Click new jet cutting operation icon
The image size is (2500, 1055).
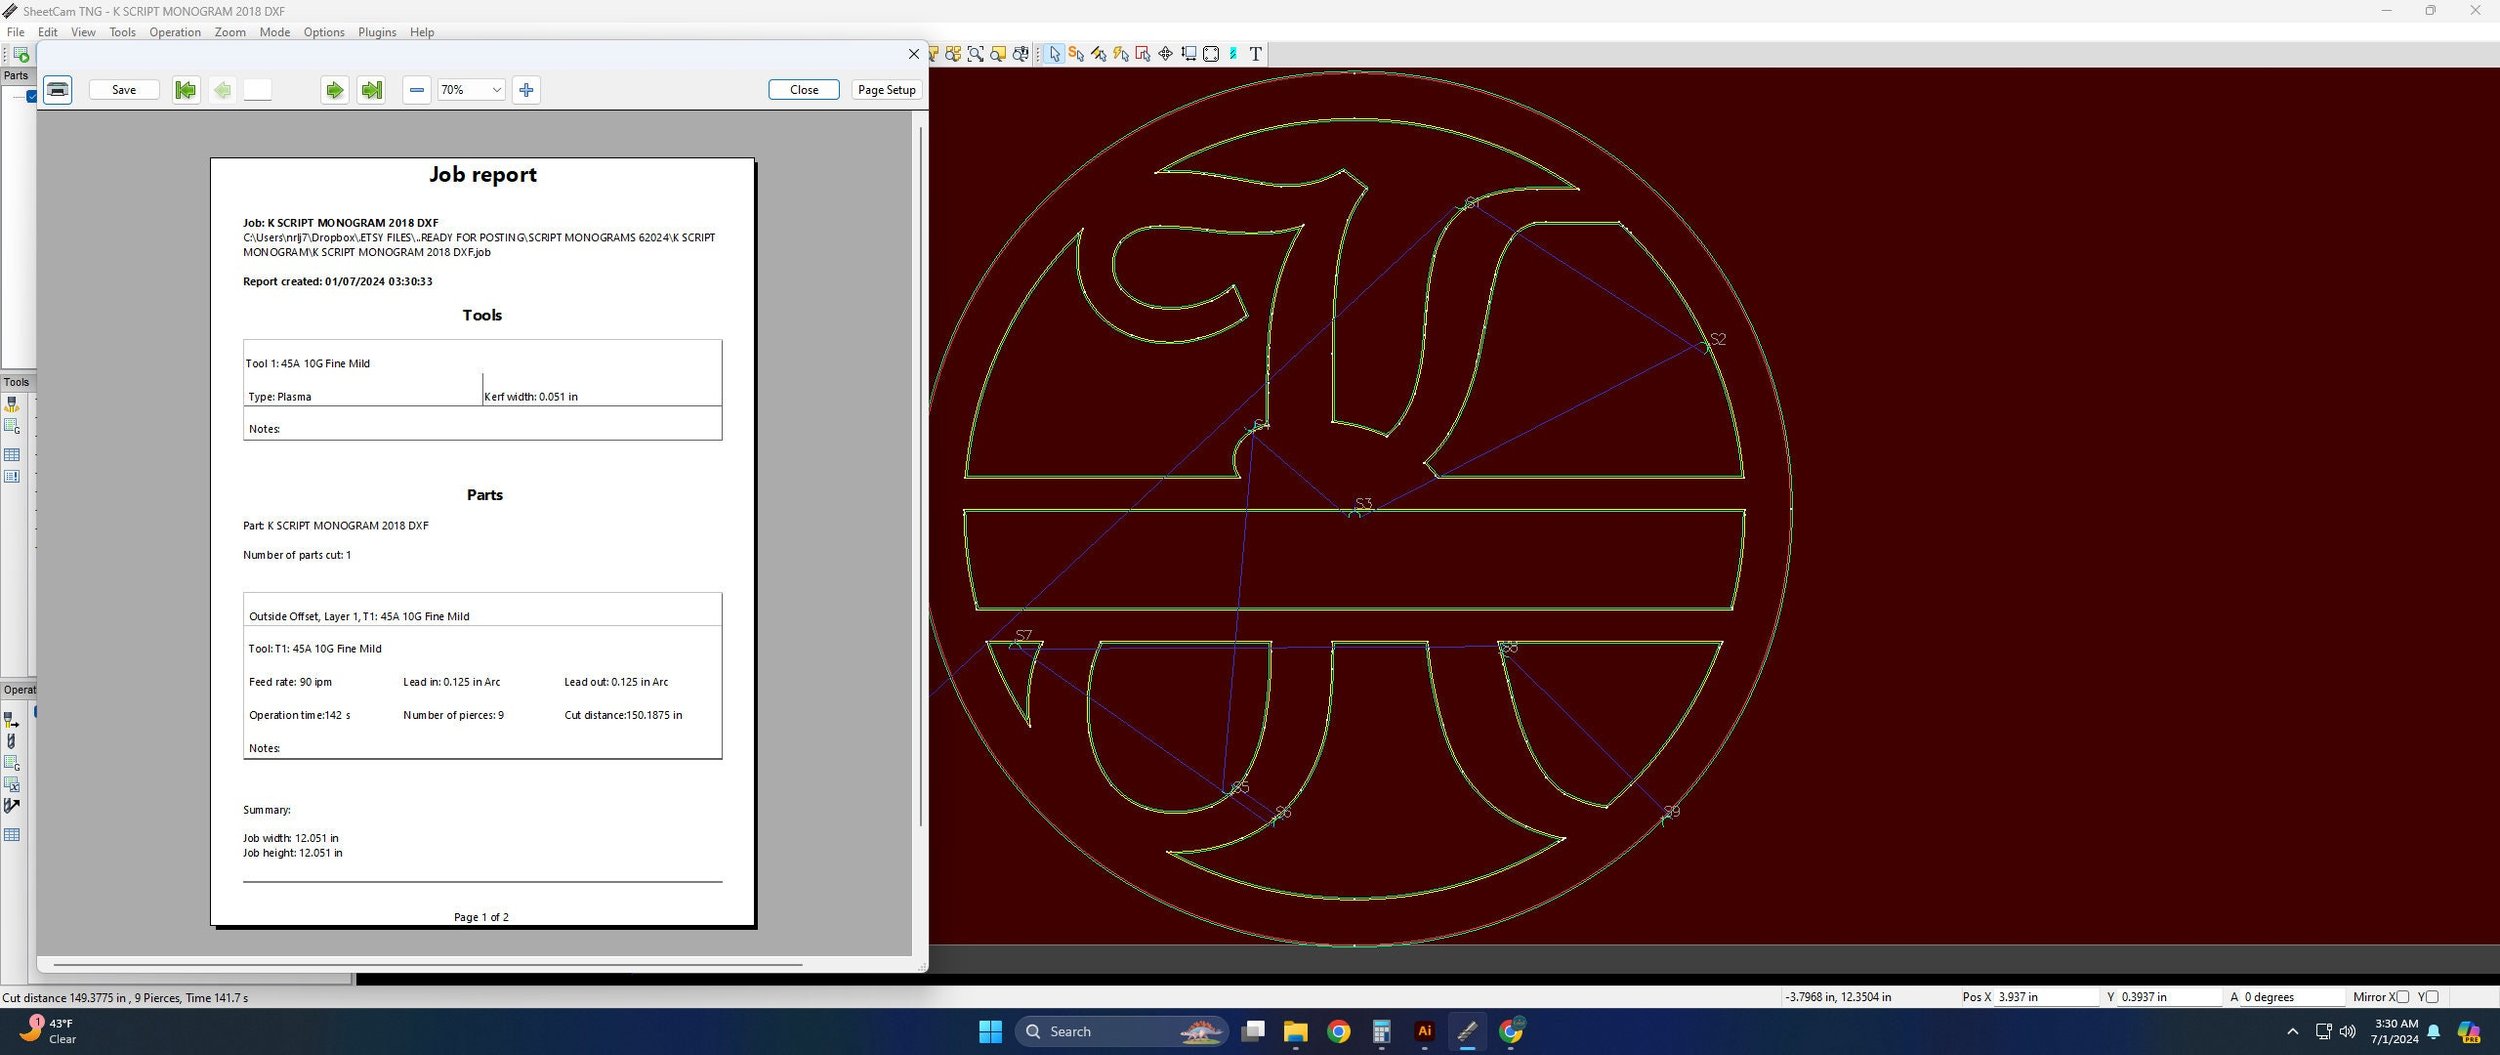pos(12,720)
